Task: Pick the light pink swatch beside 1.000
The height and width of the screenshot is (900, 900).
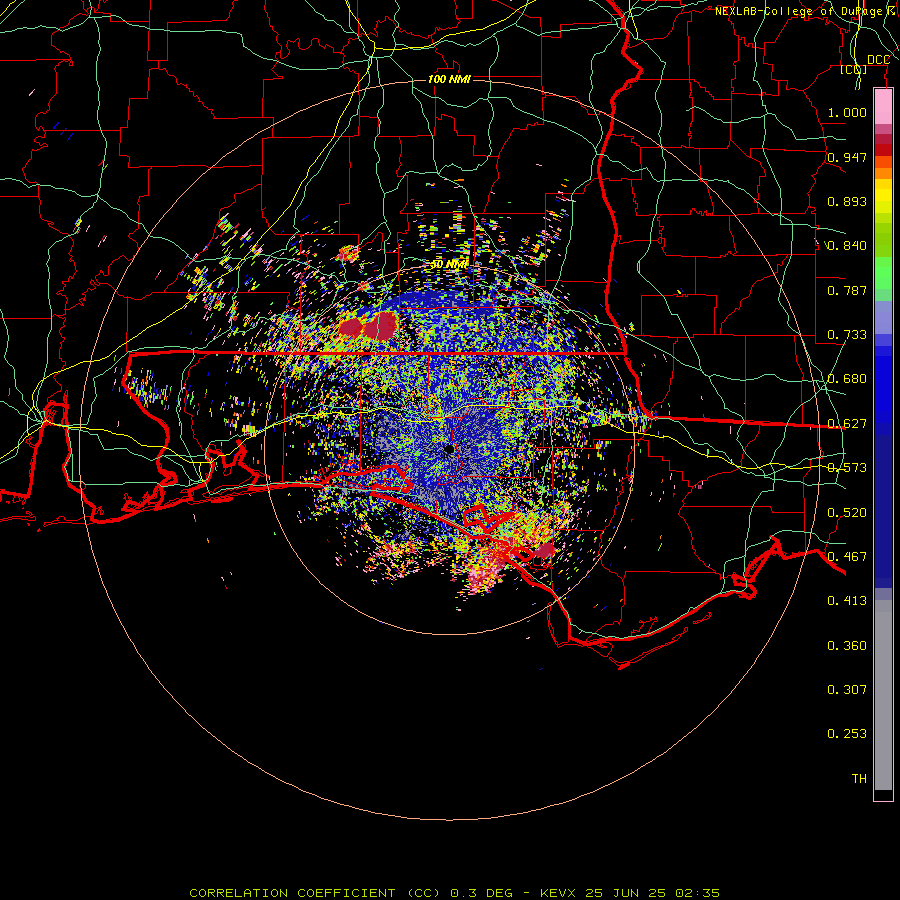Action: tap(883, 107)
